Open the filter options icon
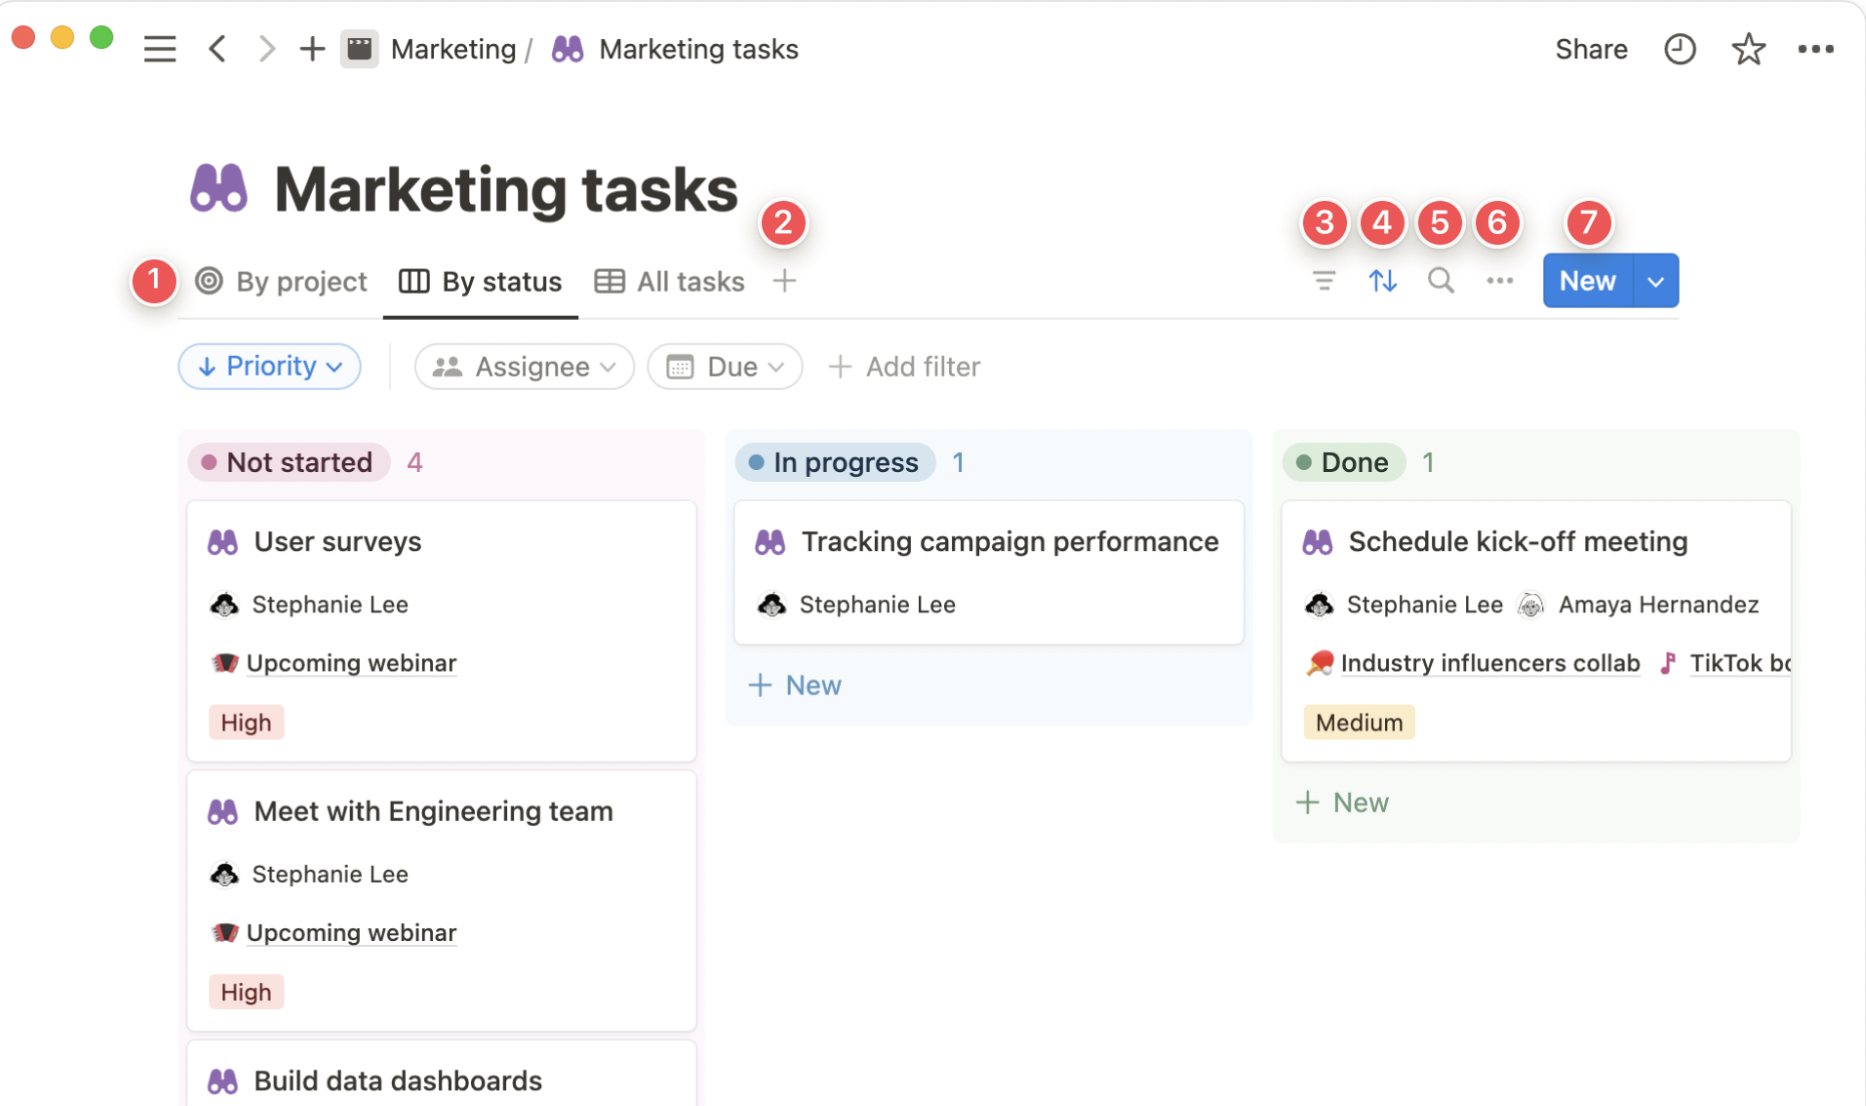 1323,281
